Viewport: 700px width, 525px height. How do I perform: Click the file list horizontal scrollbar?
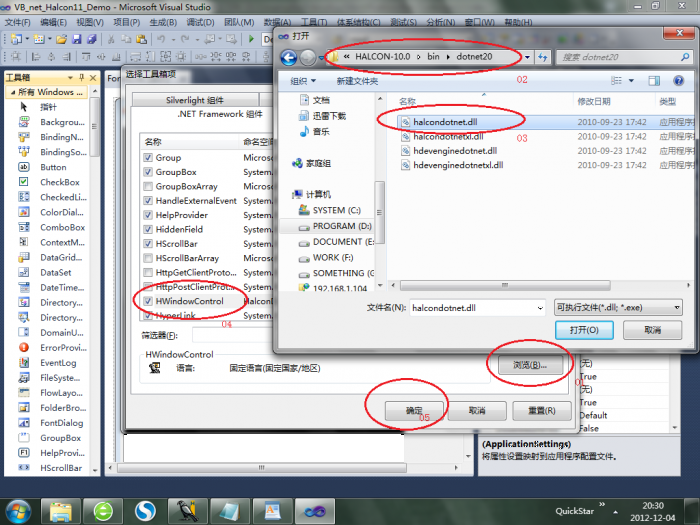[x=505, y=285]
